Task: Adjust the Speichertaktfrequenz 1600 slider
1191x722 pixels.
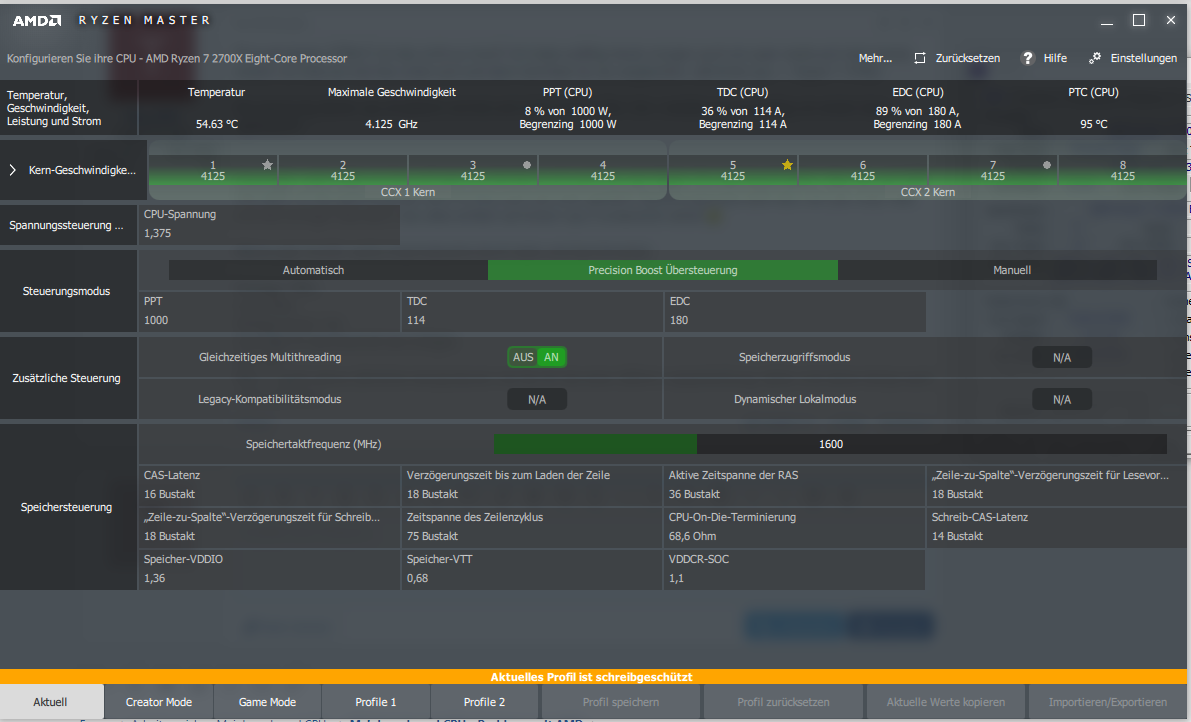Action: (x=830, y=444)
